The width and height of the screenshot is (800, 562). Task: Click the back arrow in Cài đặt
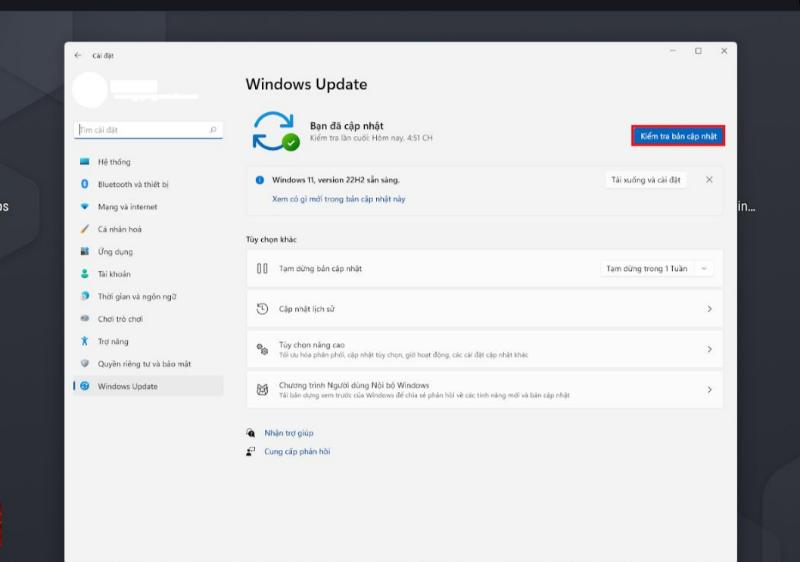(78, 55)
